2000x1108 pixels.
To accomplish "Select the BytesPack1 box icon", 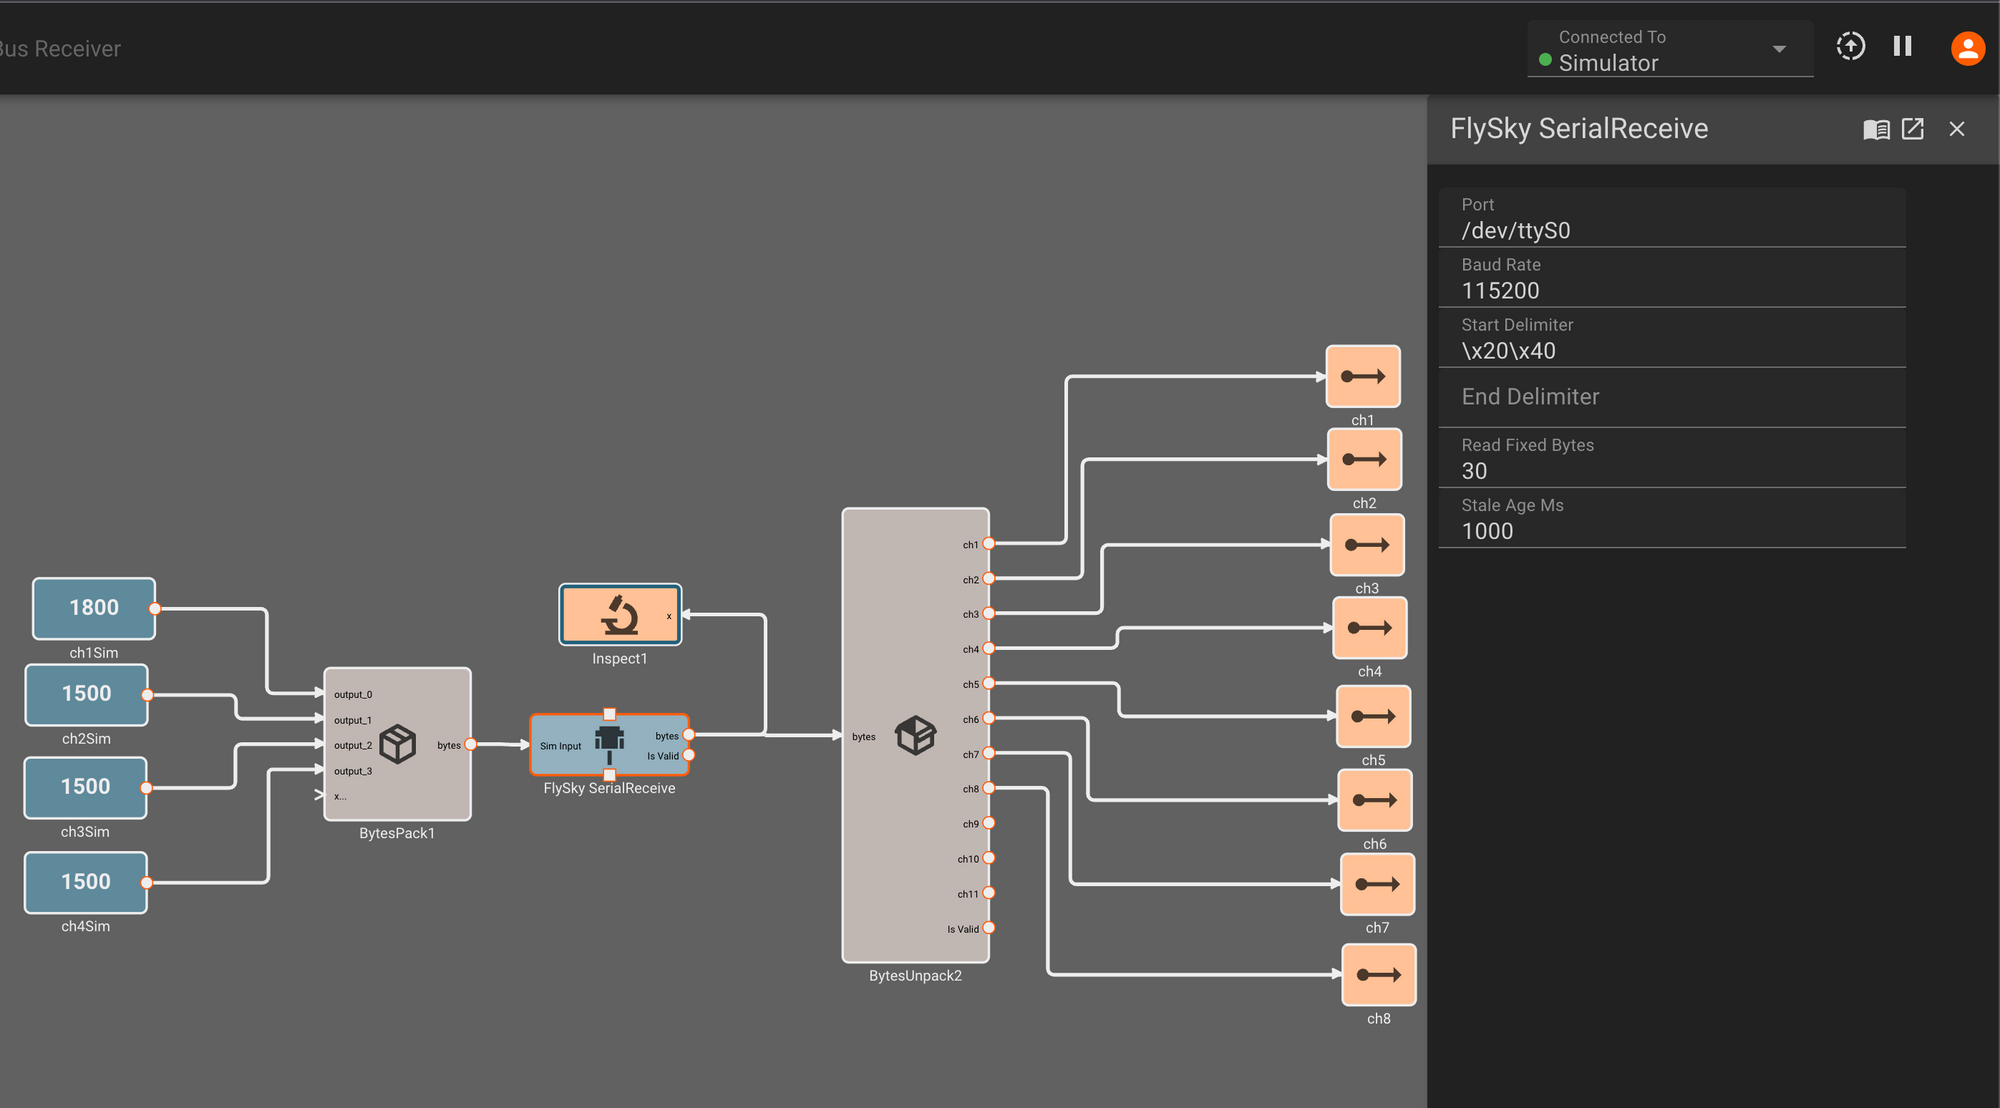I will click(x=398, y=744).
